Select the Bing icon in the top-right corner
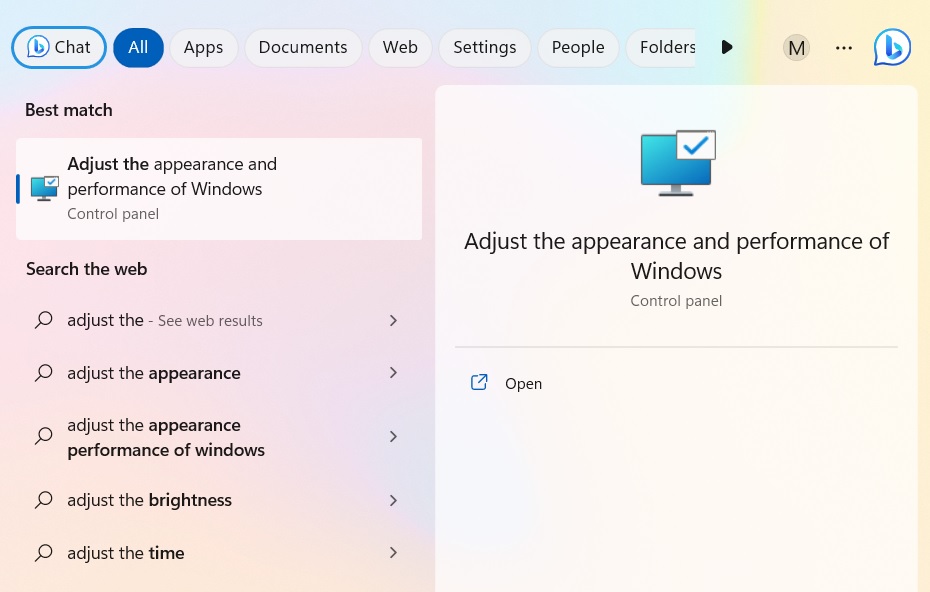 pyautogui.click(x=891, y=47)
